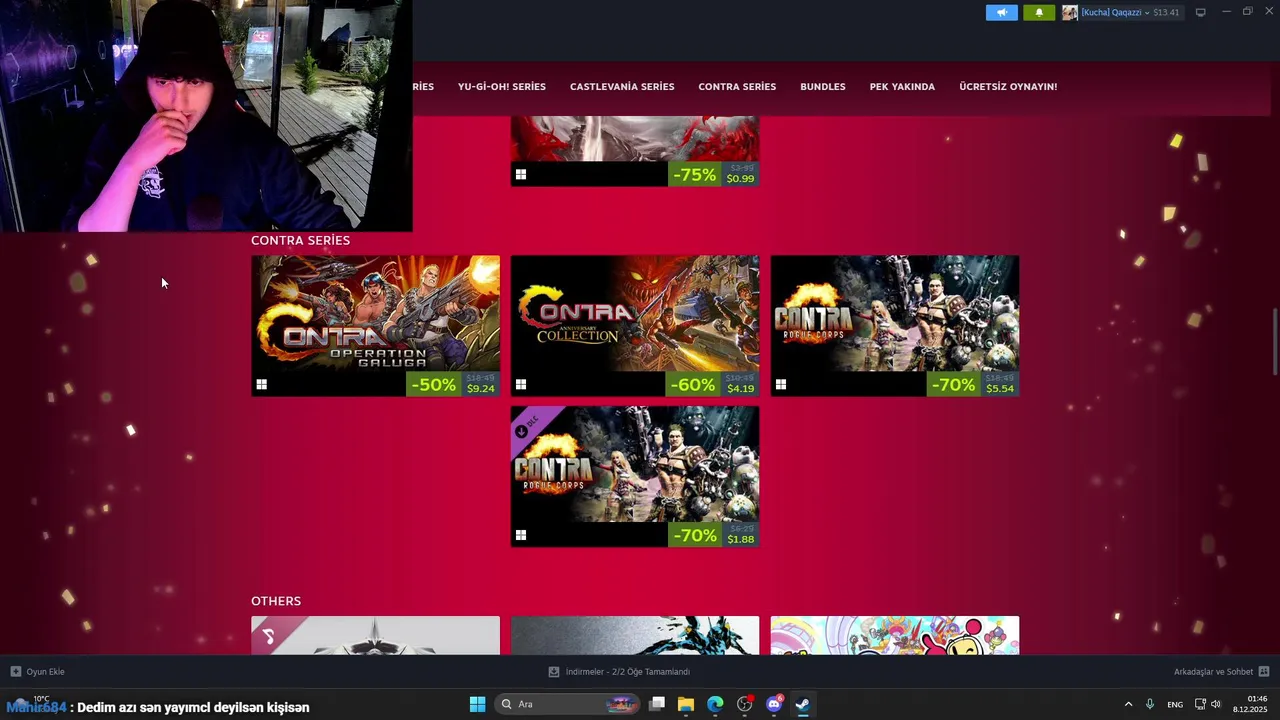This screenshot has height=720, width=1280.
Task: Click the microphone tray icon
Action: pos(1150,704)
